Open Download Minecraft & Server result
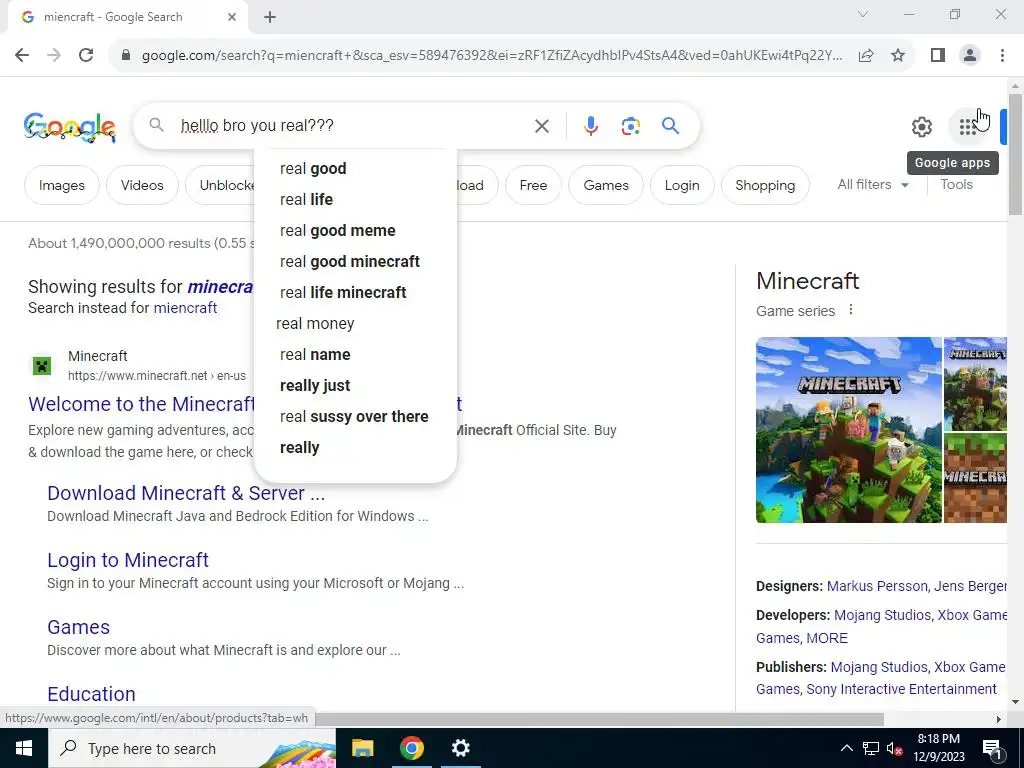The width and height of the screenshot is (1024, 768). point(186,493)
